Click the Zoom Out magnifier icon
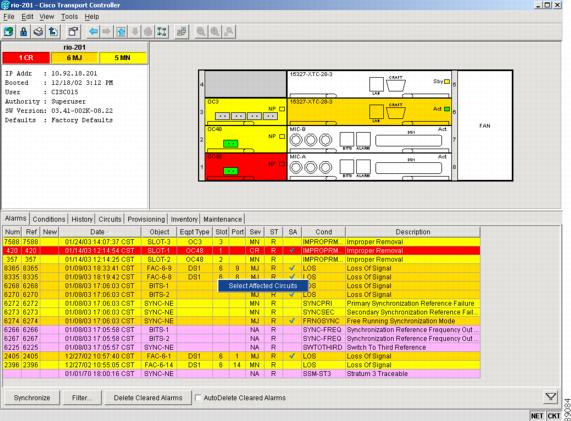571x421 pixels. (215, 32)
